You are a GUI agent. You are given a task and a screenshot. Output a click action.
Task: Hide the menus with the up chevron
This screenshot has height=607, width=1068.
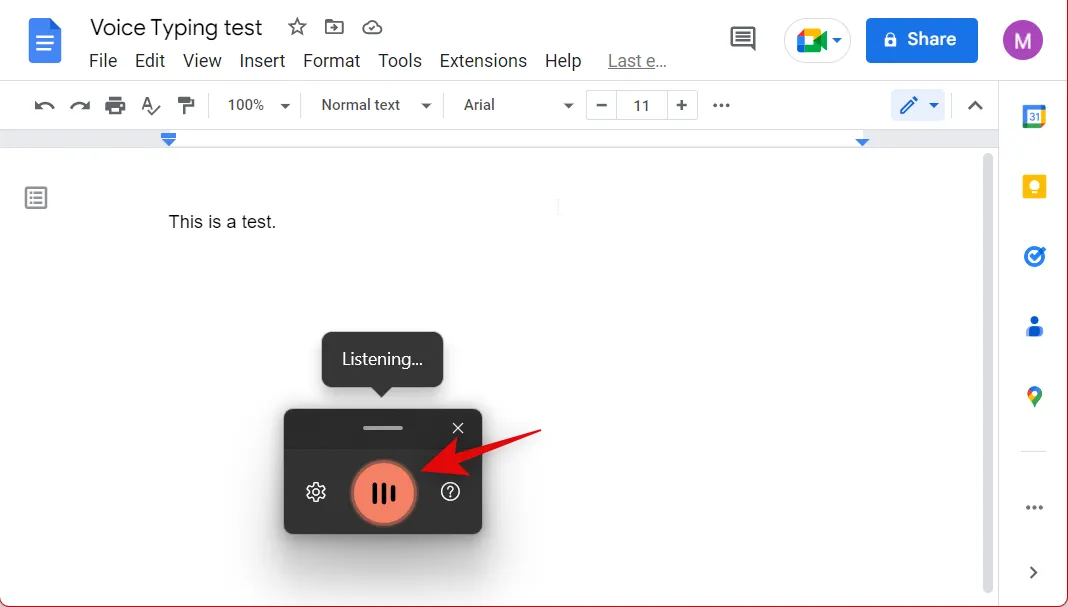click(x=975, y=106)
